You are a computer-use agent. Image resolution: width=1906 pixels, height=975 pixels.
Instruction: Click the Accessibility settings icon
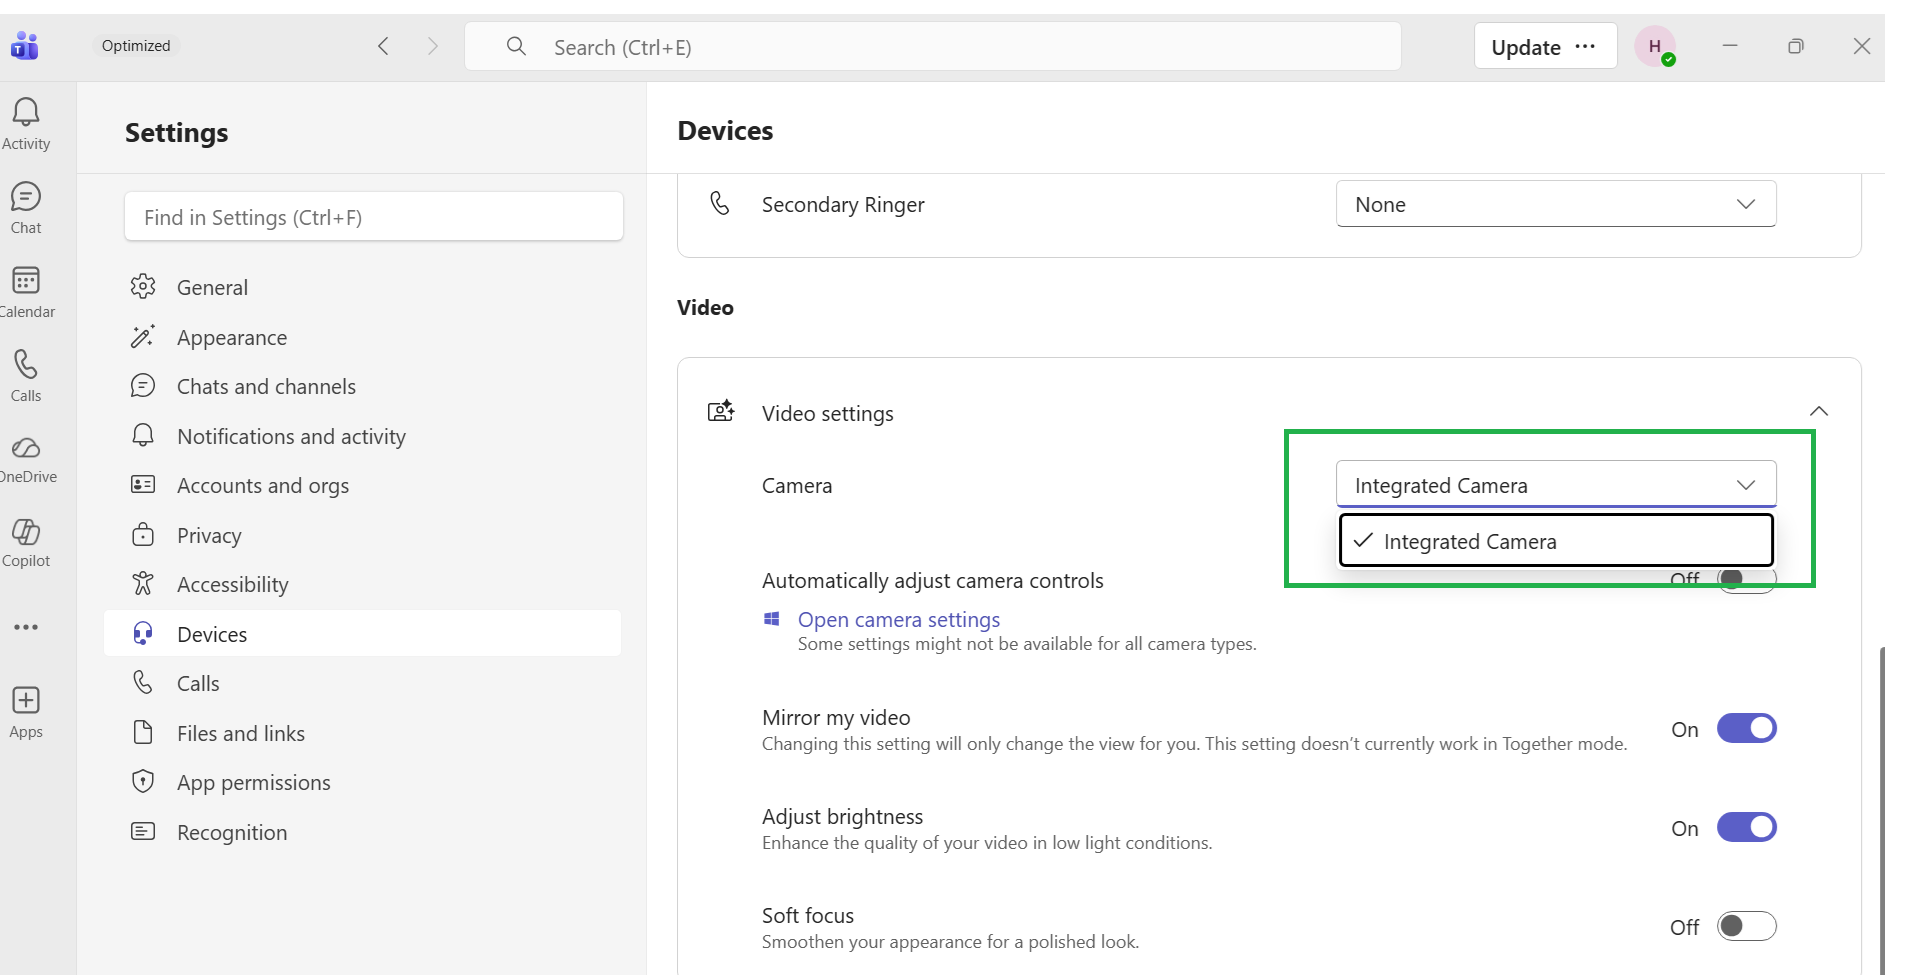(143, 583)
